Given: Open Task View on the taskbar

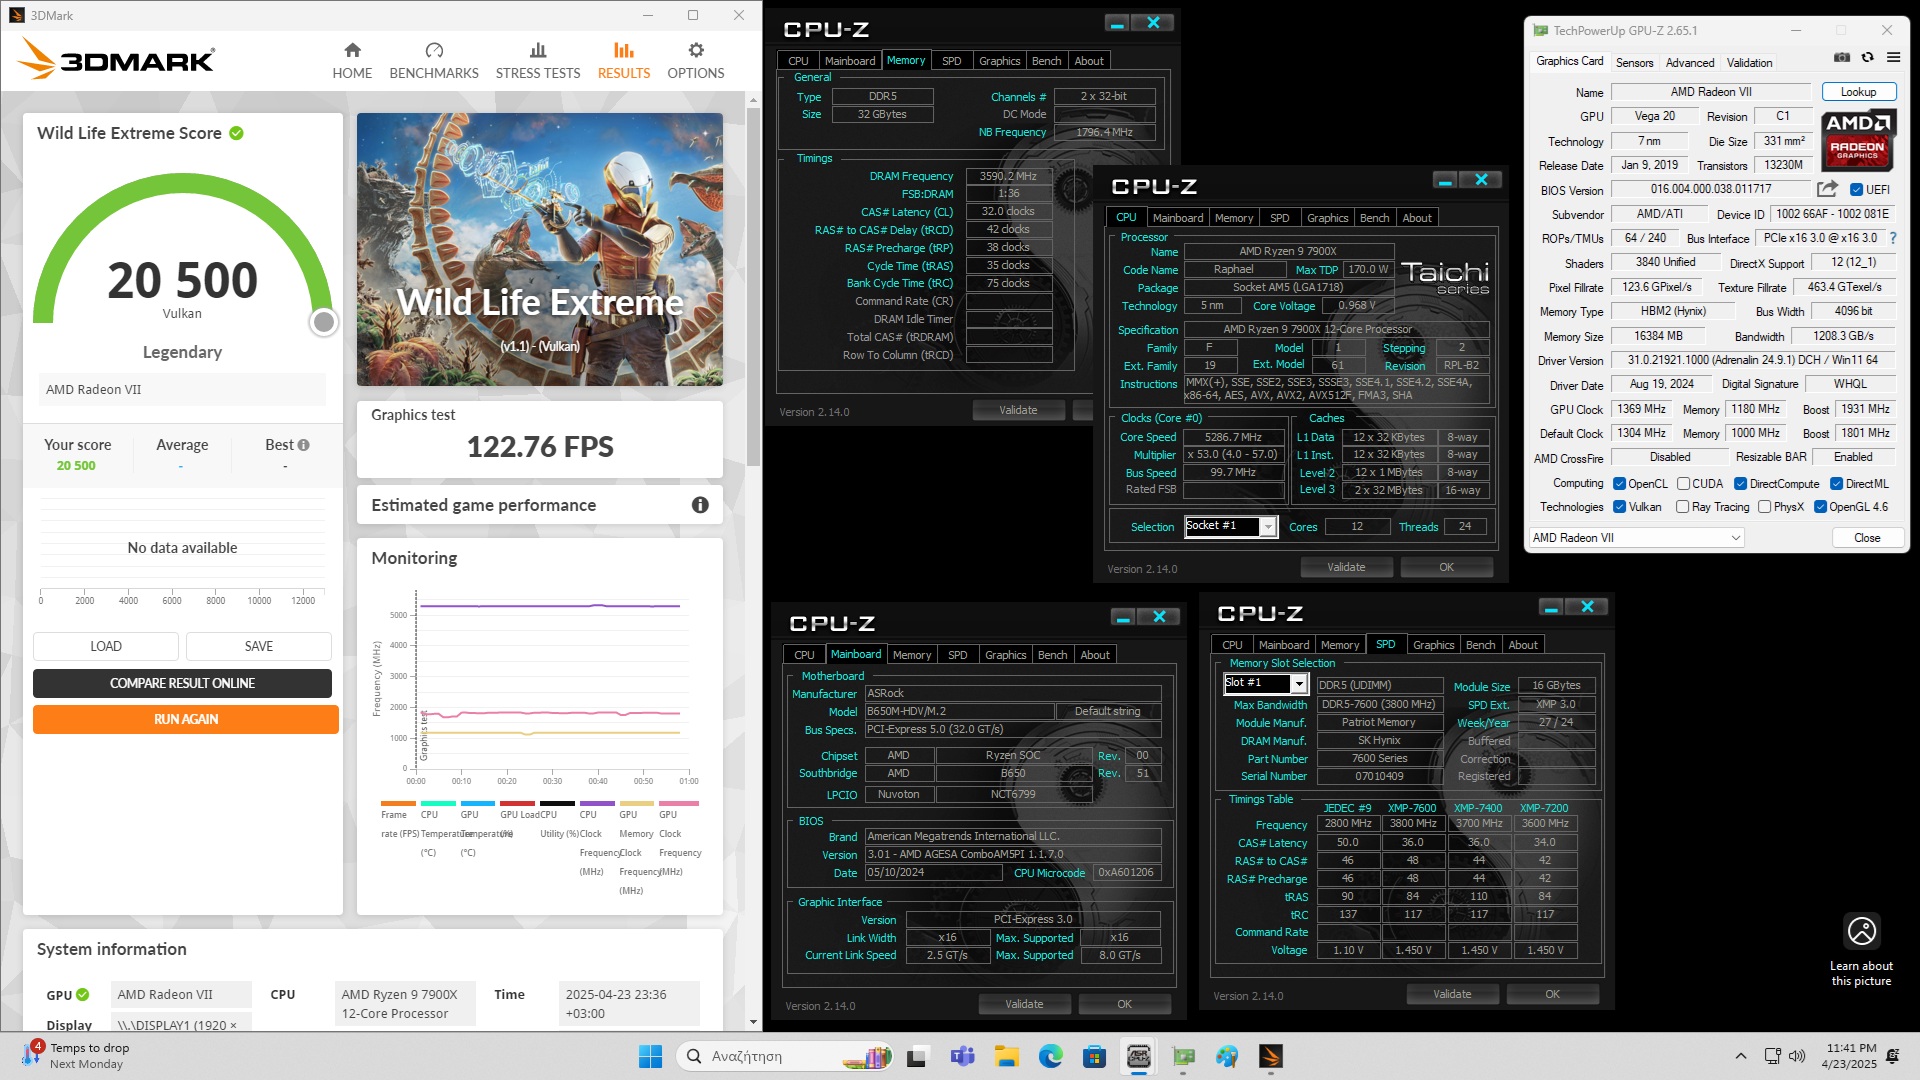Looking at the screenshot, I should coord(917,1056).
